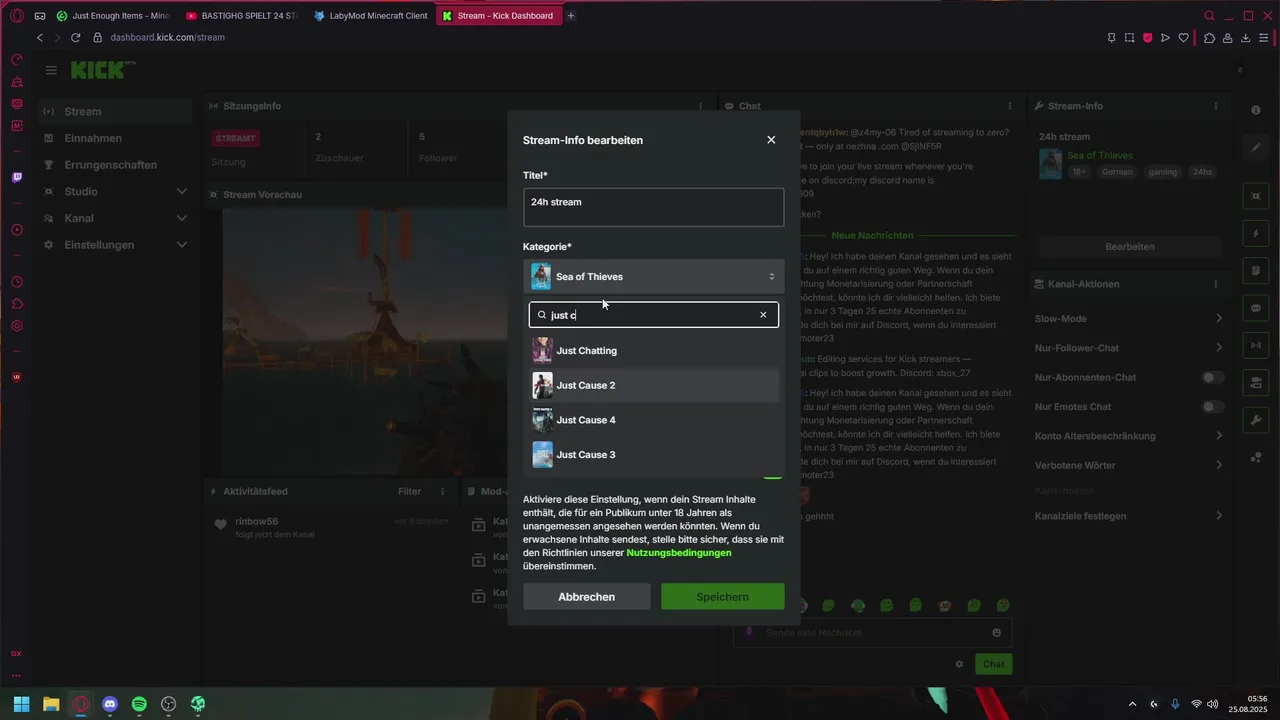Image resolution: width=1280 pixels, height=720 pixels.
Task: Open the Stream page in the sidebar
Action: click(116, 112)
